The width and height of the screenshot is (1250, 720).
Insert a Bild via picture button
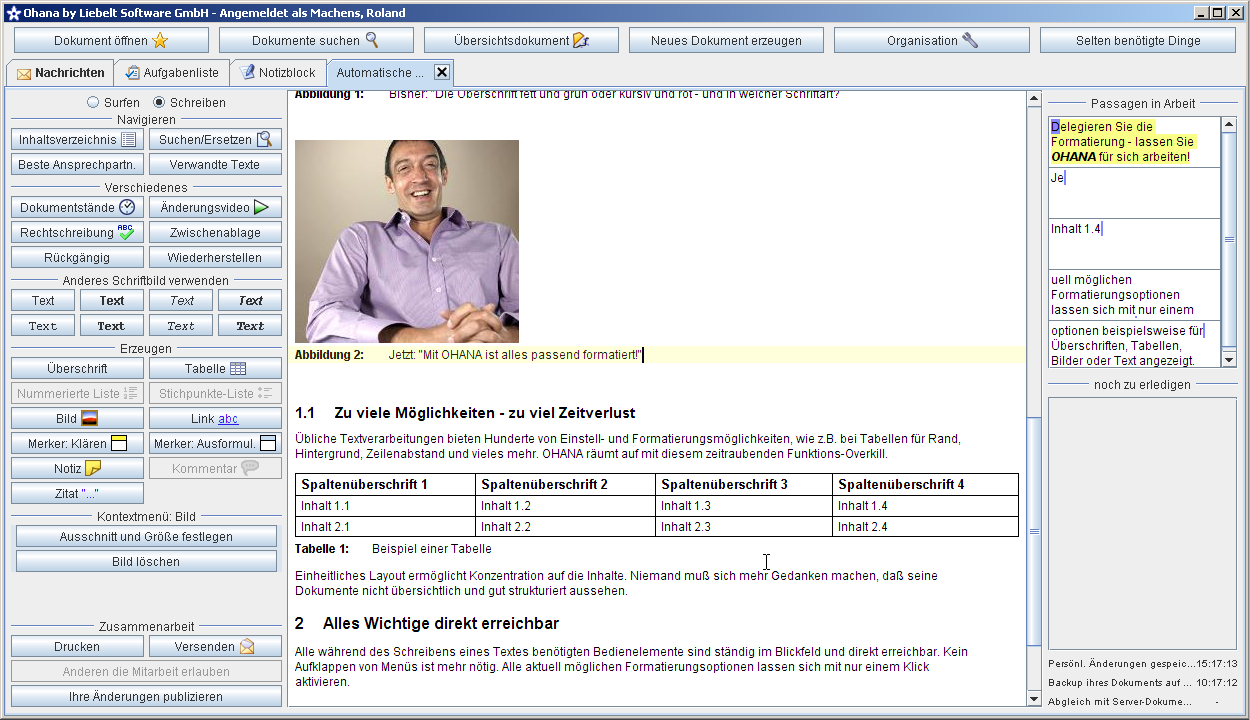[x=77, y=419]
